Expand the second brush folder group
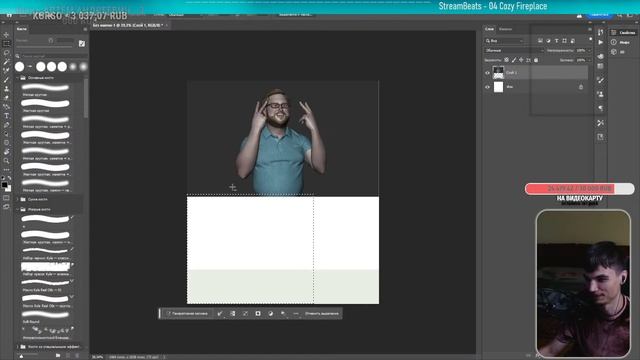 coord(18,199)
